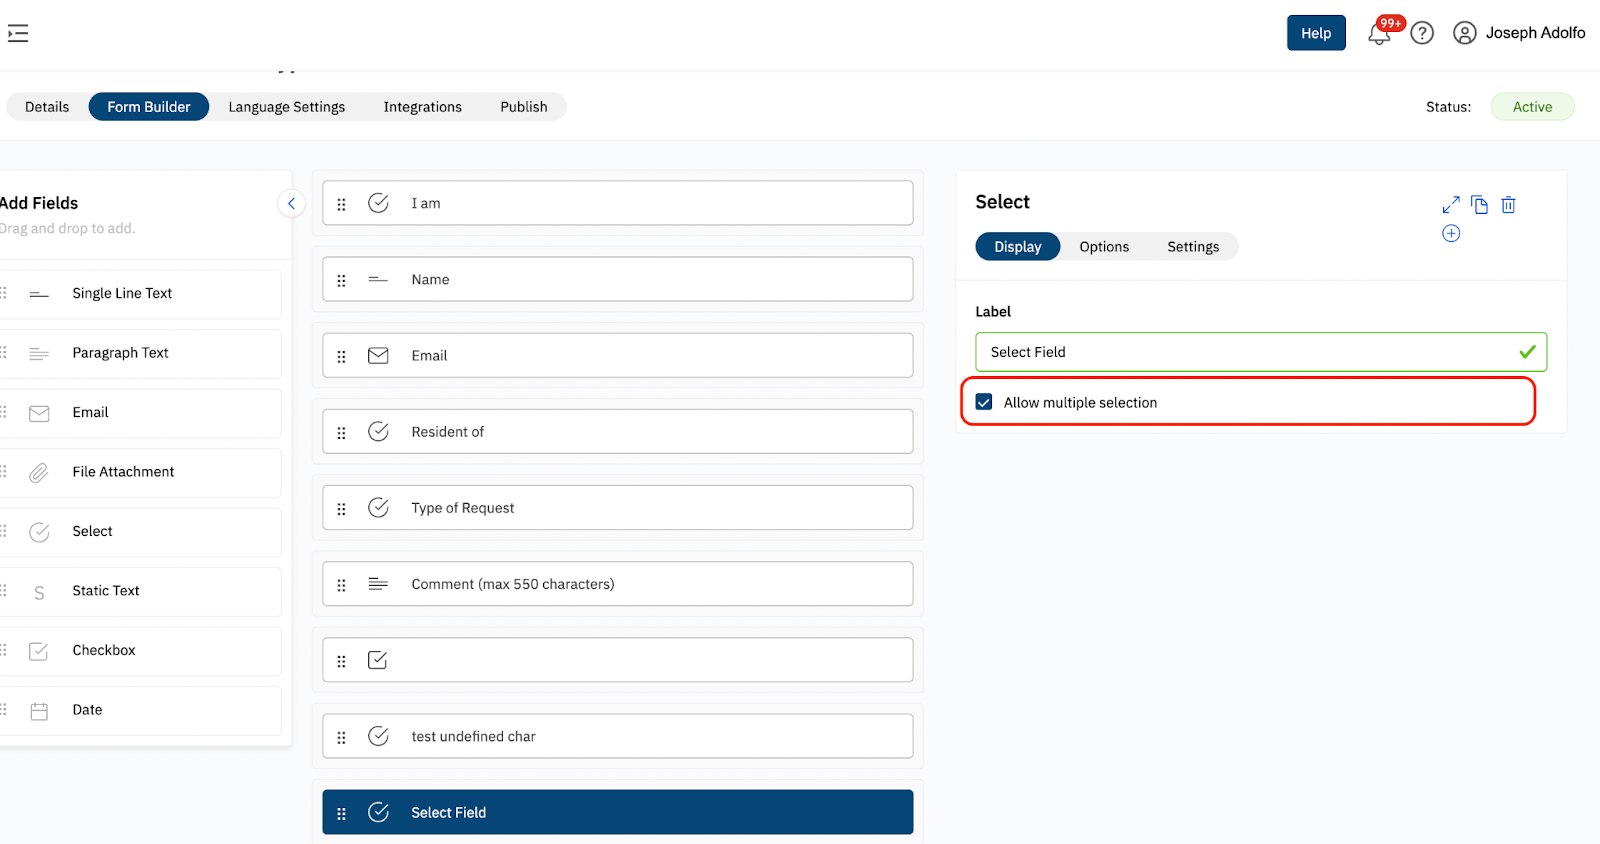Click S icon for Static Text
1600x844 pixels.
click(39, 593)
